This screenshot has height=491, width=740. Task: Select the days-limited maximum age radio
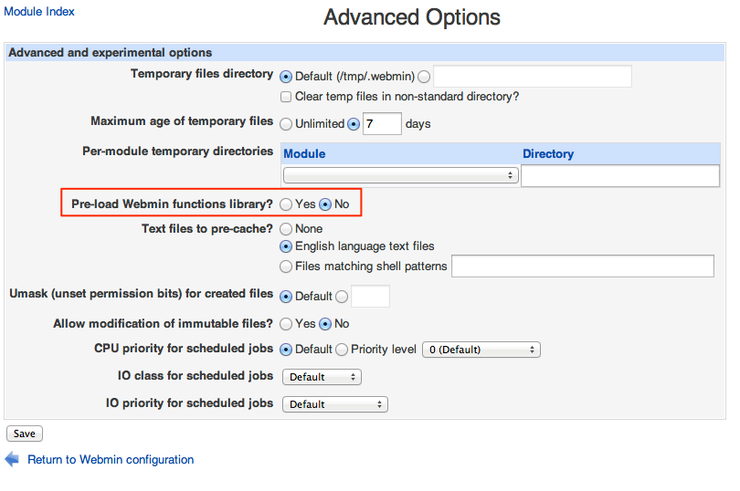point(353,124)
